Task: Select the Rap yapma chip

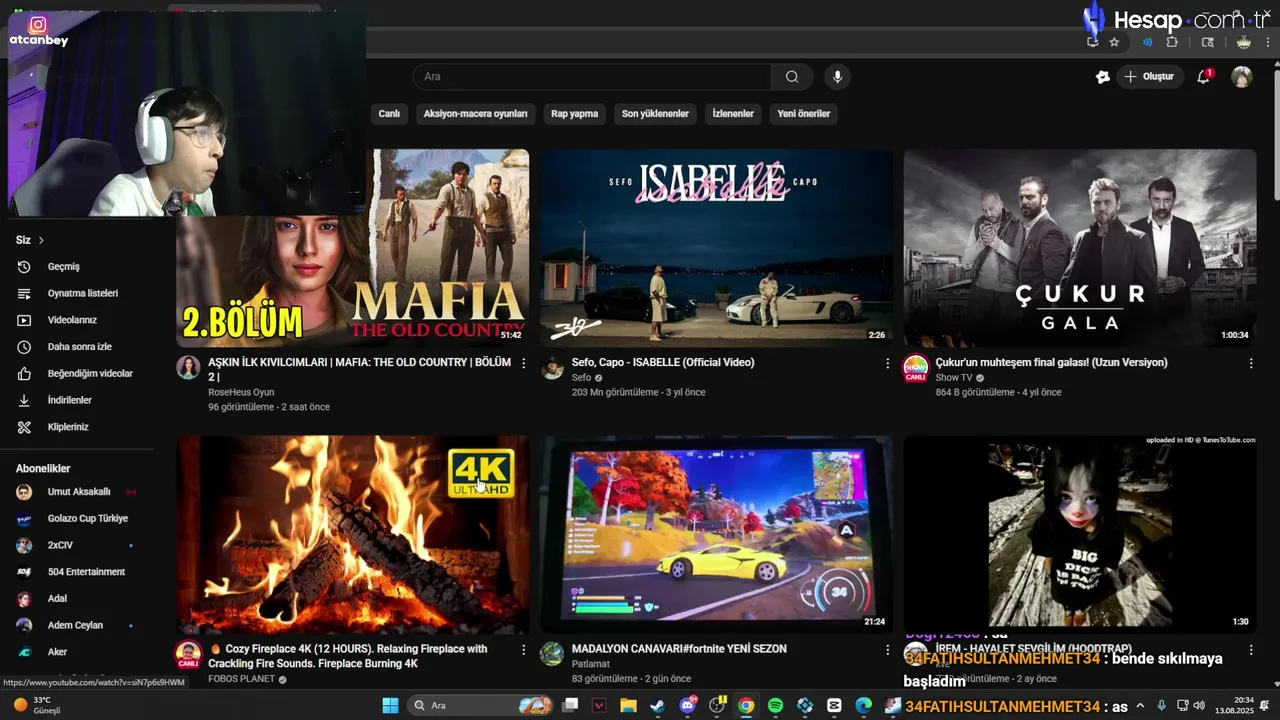Action: (574, 114)
